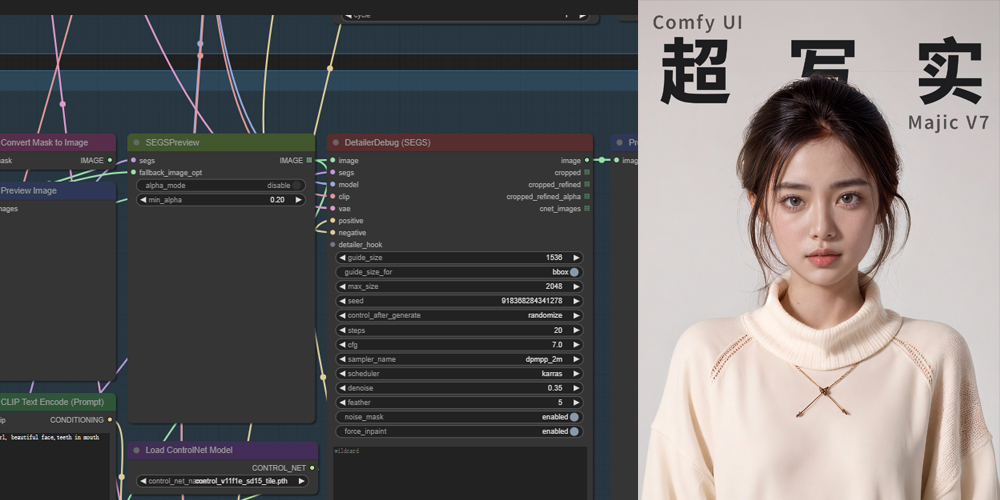Select next sampler_name with right arrow
Screen dimensions: 1000x500
click(576, 359)
